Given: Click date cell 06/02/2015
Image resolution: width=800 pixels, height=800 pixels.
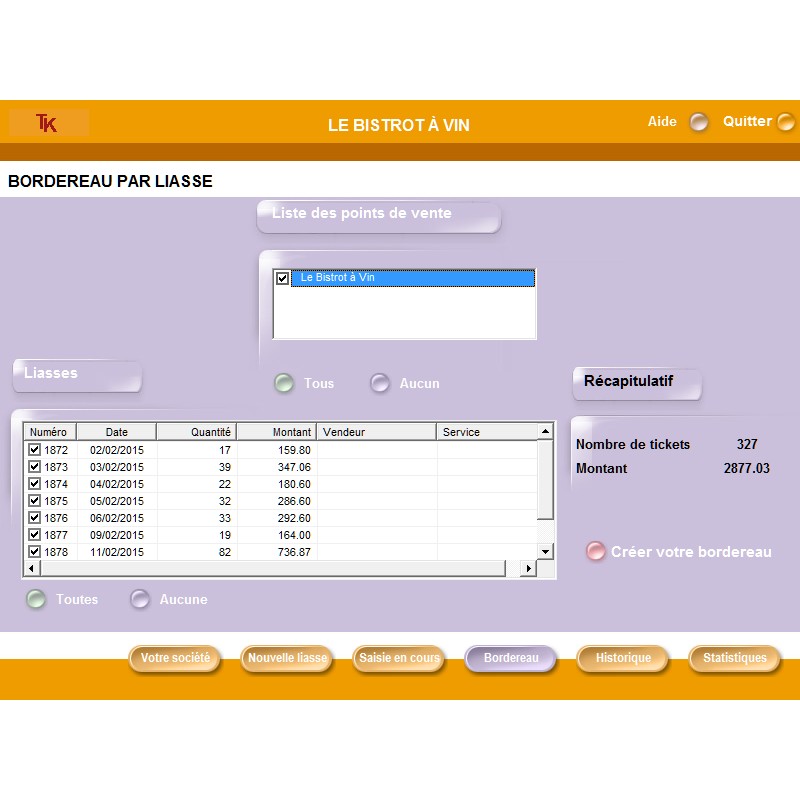Looking at the screenshot, I should 117,518.
